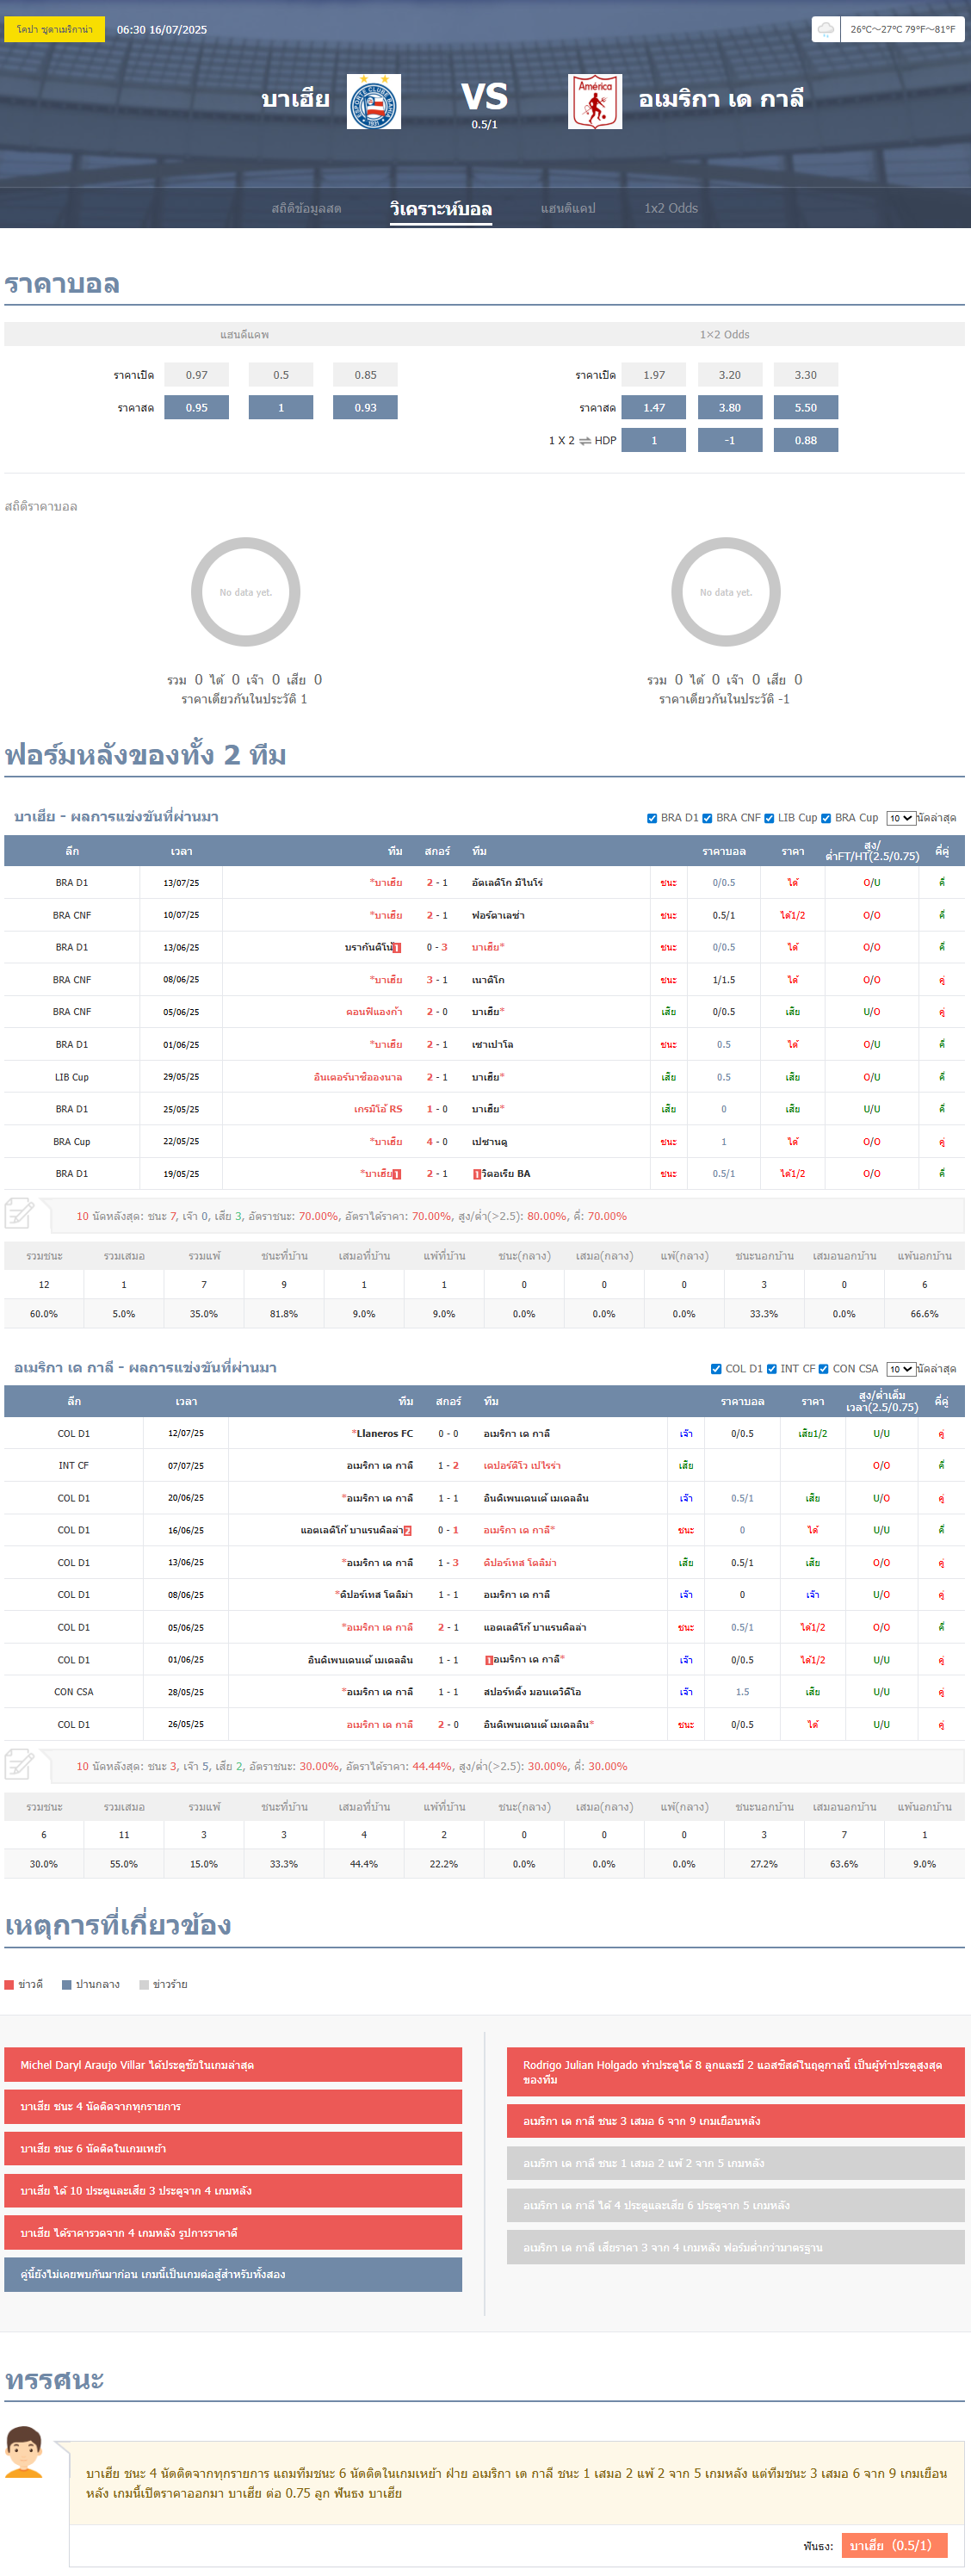This screenshot has width=971, height=2576.
Task: Toggle the BRA CNF checkbox
Action: click(707, 818)
